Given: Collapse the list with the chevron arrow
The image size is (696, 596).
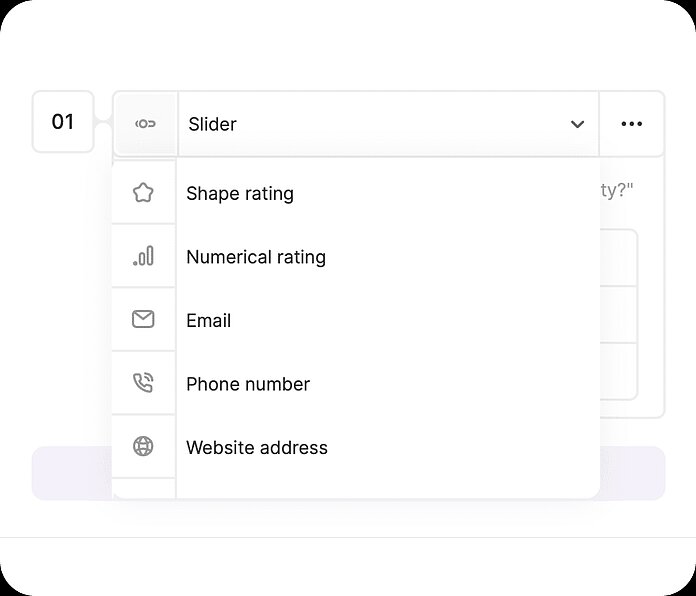Looking at the screenshot, I should 577,125.
